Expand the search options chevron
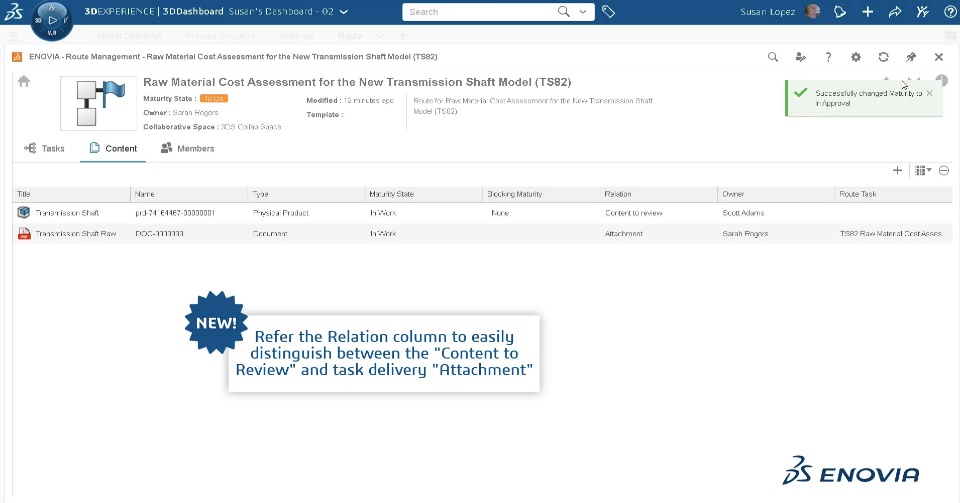Screen dimensions: 960x503 coord(583,12)
